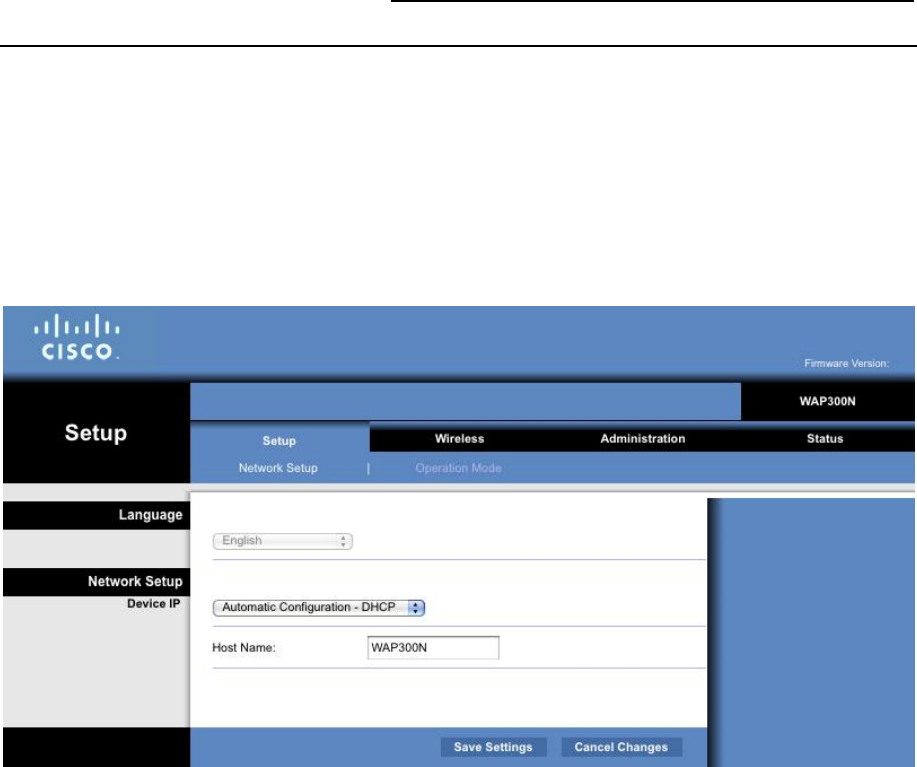Click the Cancel Changes button

click(621, 747)
